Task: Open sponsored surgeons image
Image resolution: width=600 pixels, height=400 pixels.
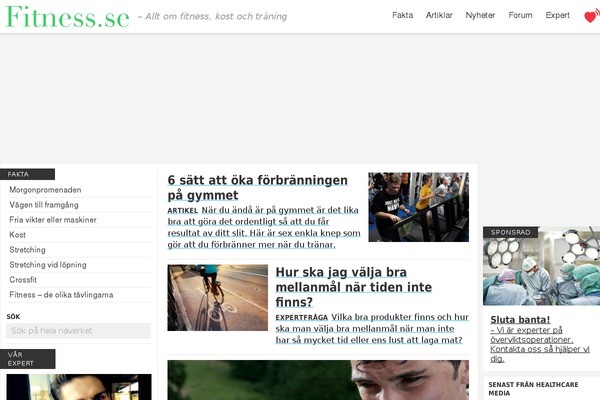Action: coord(541,266)
